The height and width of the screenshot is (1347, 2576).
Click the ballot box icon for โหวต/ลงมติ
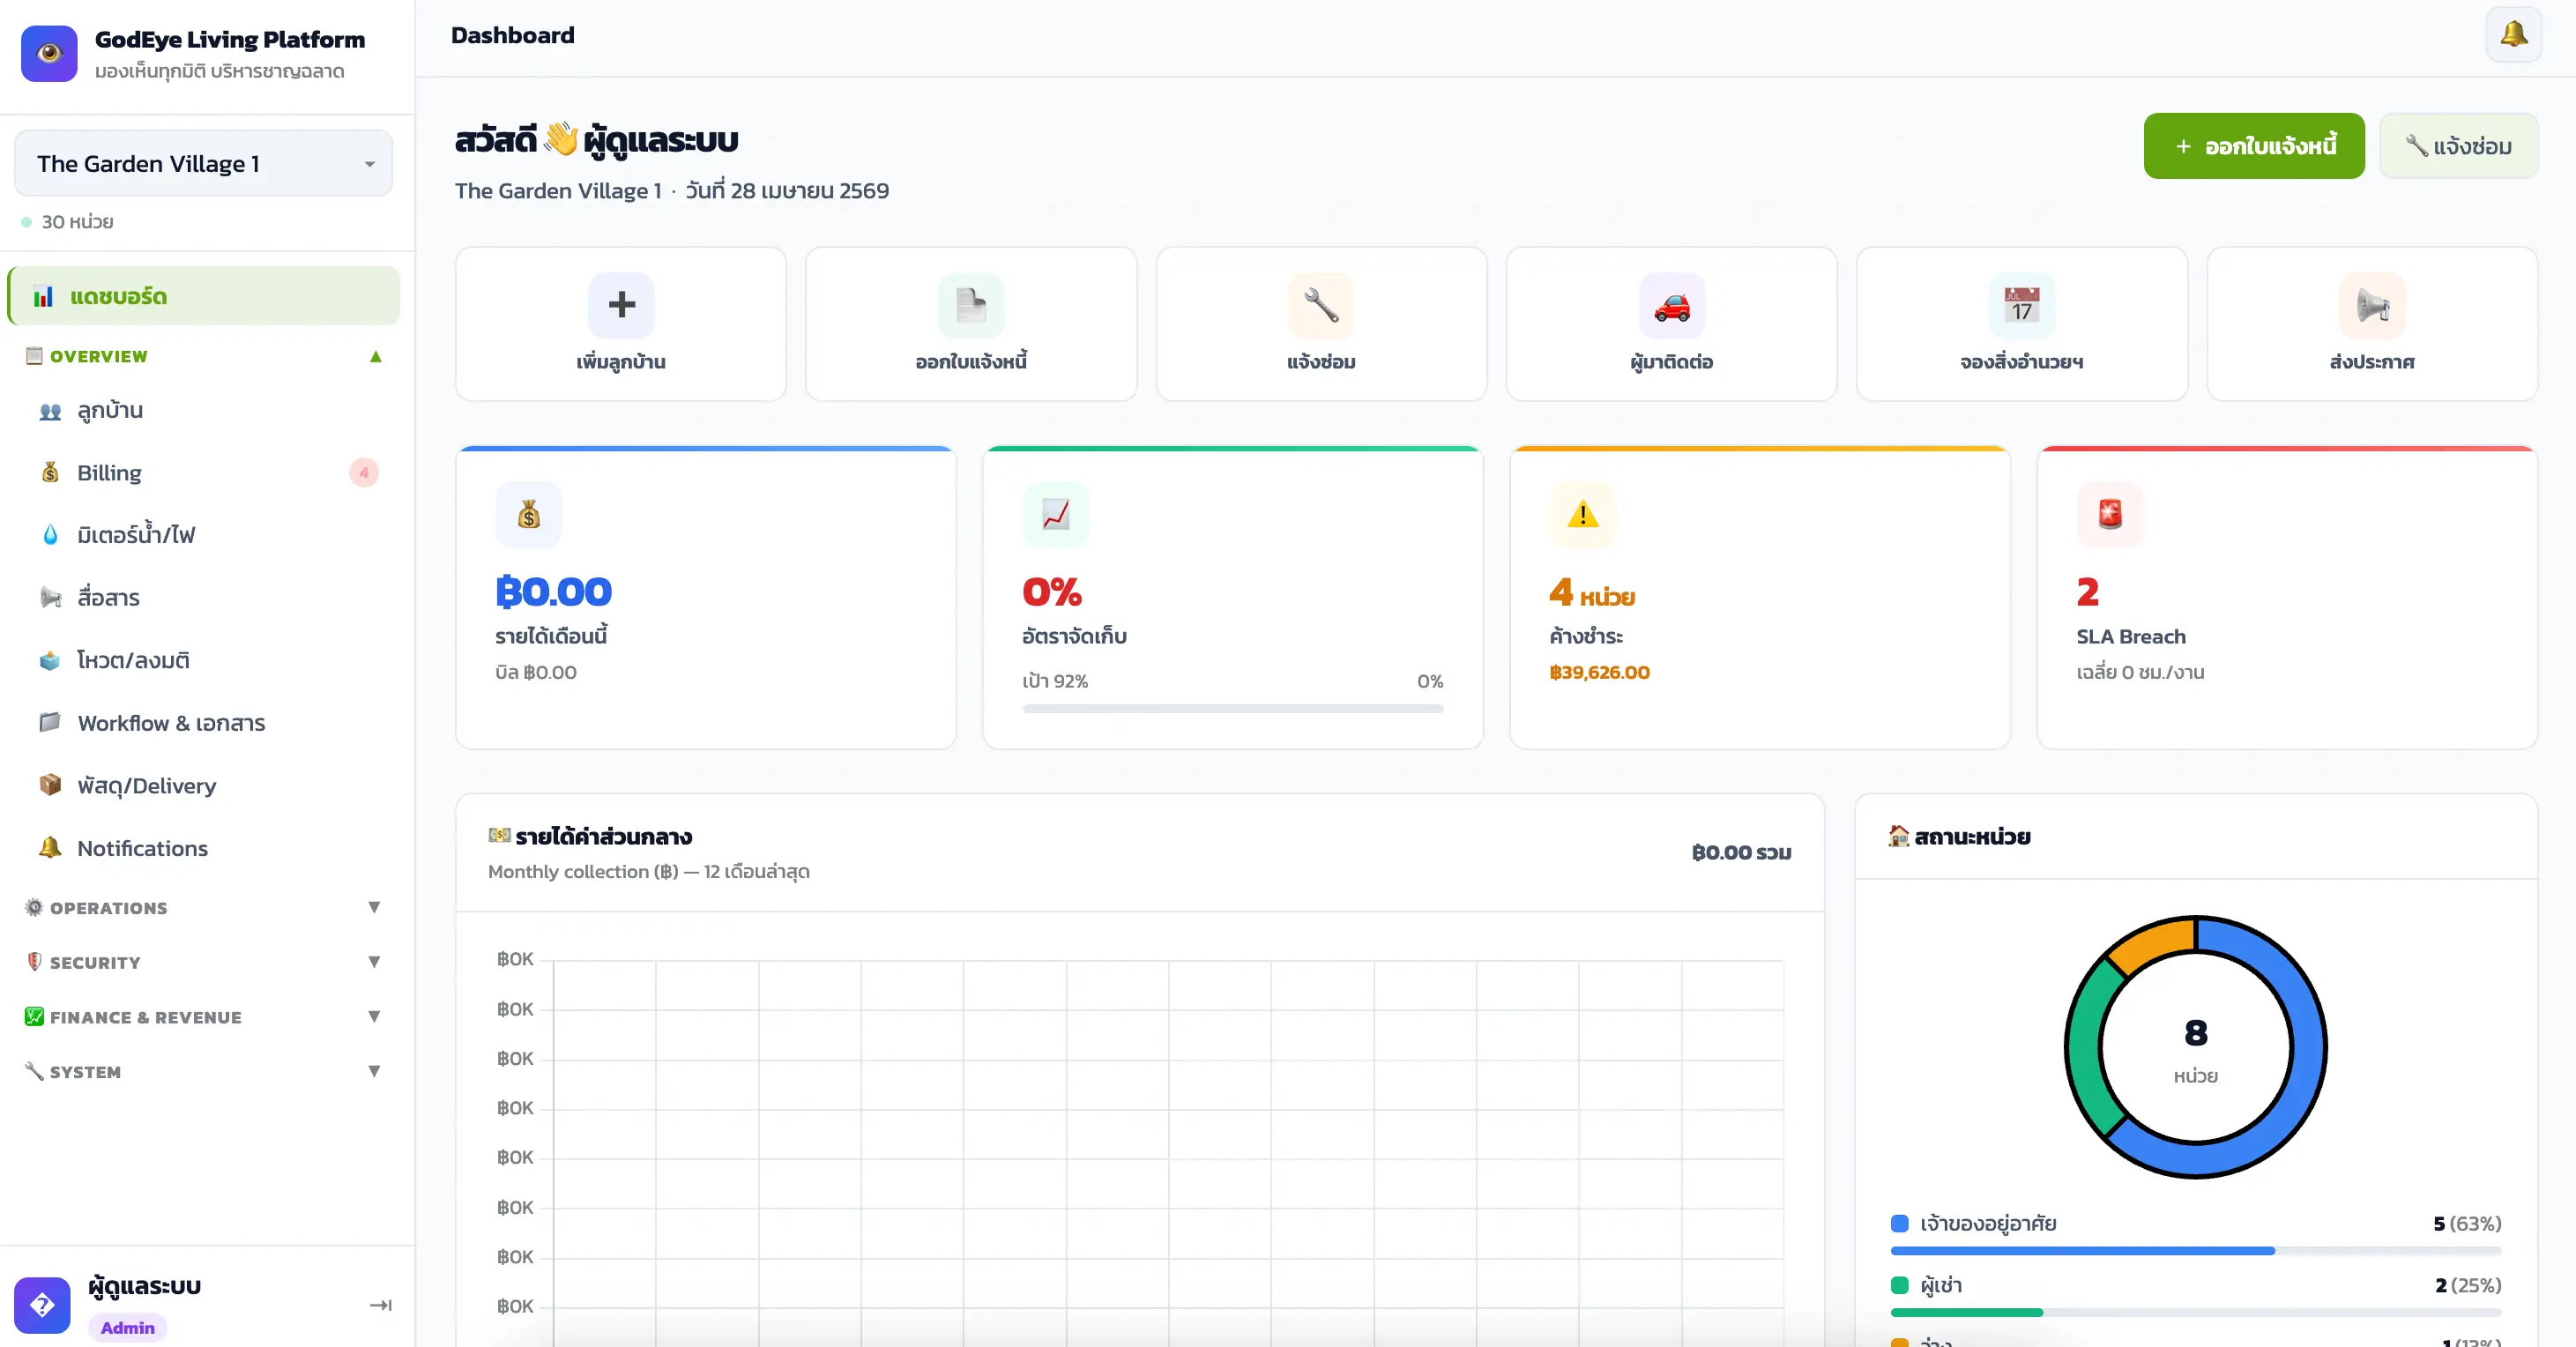[x=50, y=660]
